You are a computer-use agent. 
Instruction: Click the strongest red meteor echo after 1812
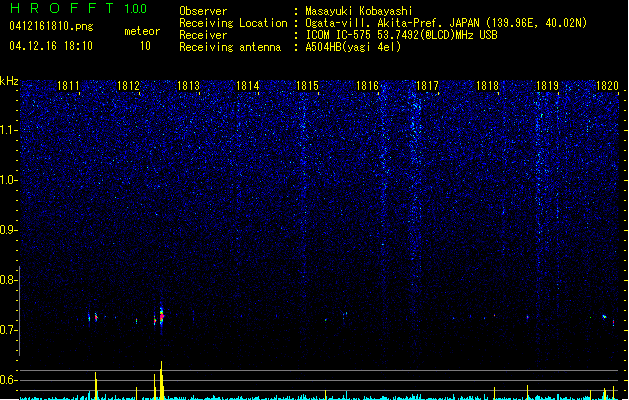[162, 316]
